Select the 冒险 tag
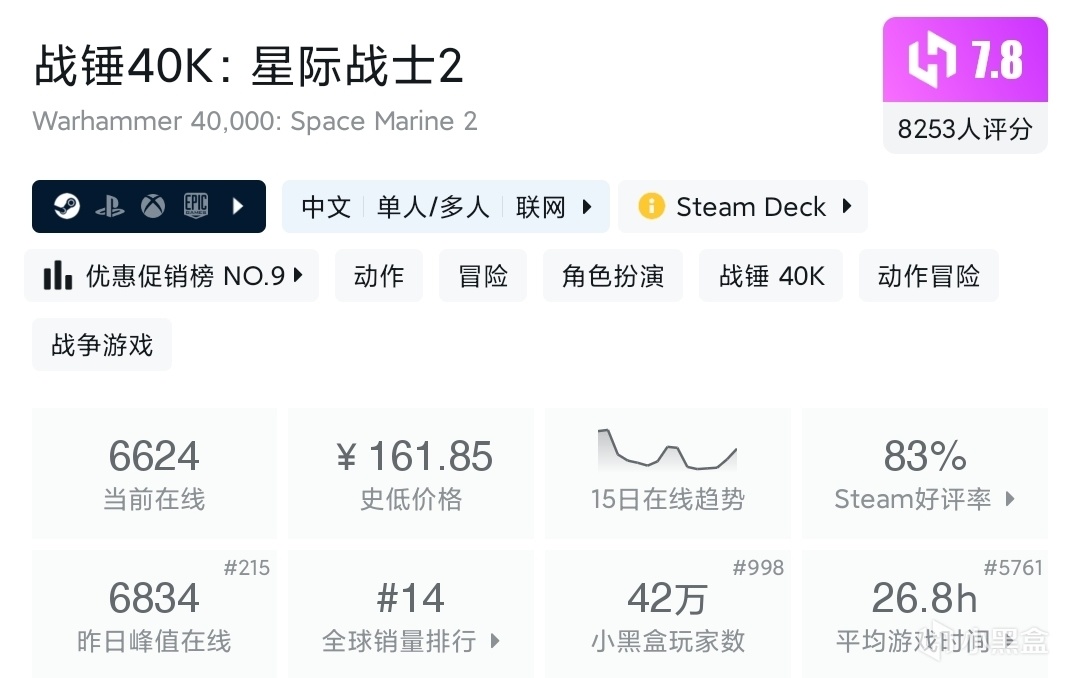This screenshot has height=678, width=1080. [x=483, y=276]
